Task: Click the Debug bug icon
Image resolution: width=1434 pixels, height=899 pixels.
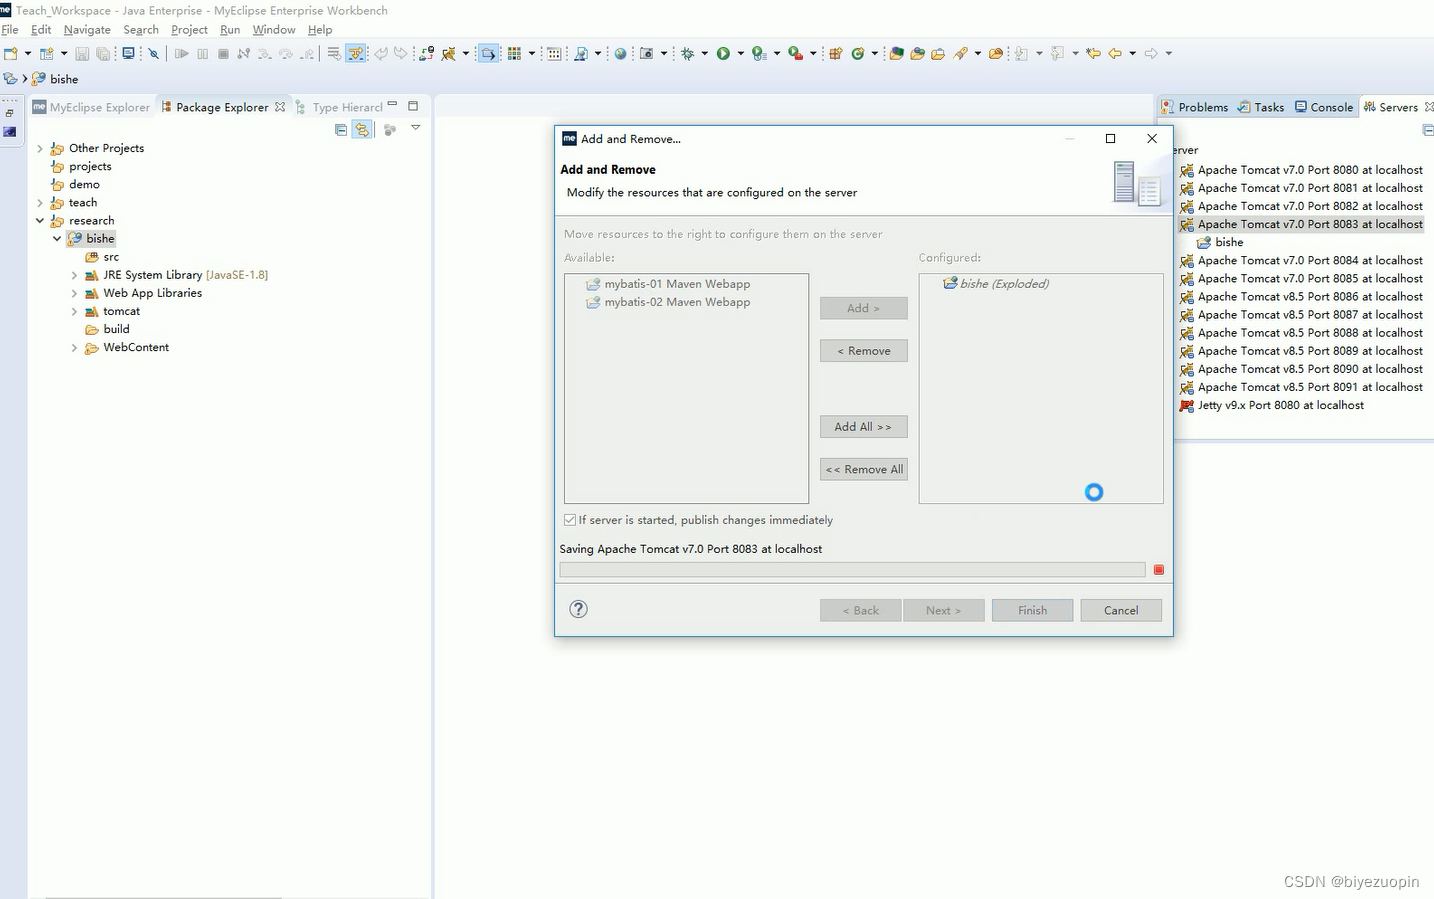Action: (687, 53)
